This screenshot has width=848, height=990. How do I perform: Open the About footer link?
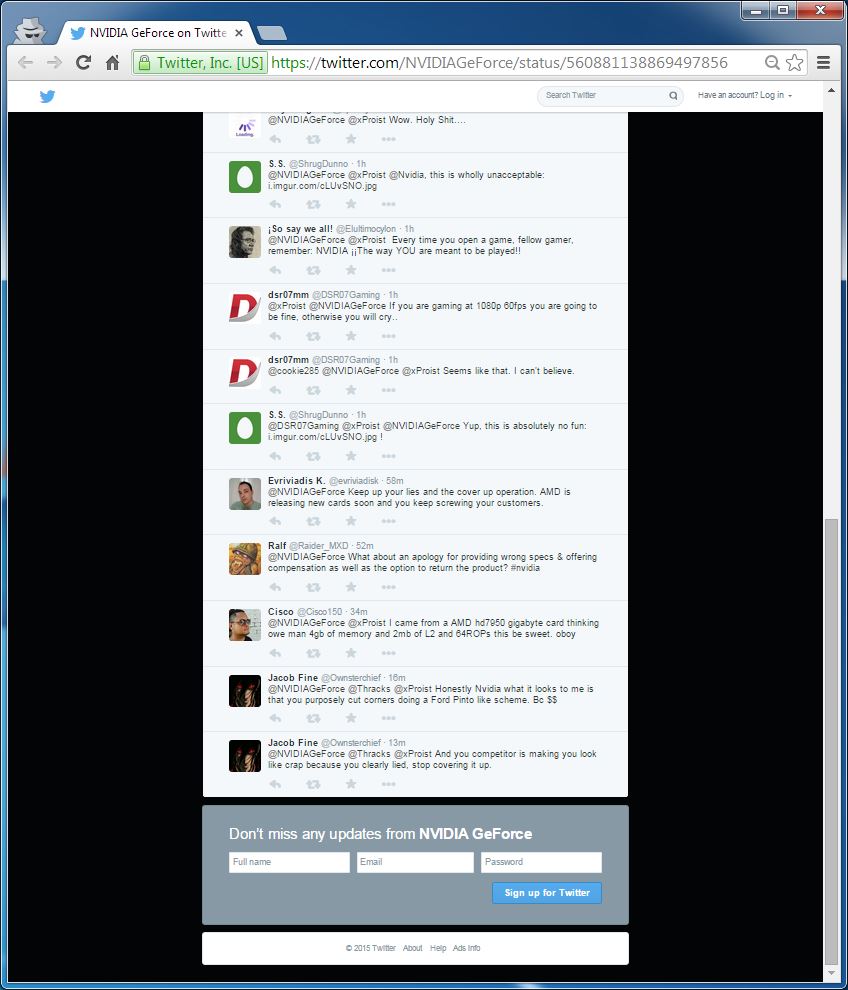412,948
